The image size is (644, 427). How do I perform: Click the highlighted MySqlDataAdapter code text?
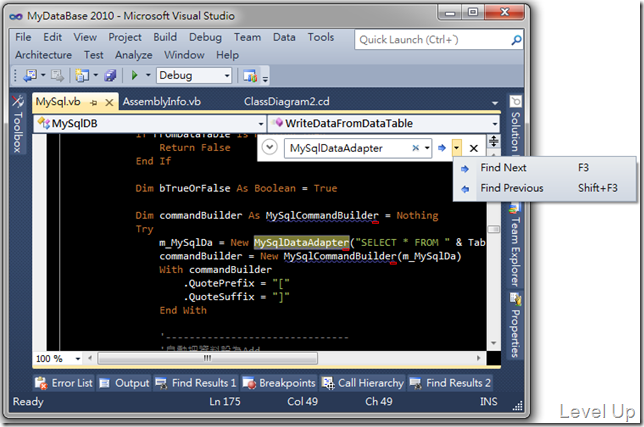click(x=301, y=243)
